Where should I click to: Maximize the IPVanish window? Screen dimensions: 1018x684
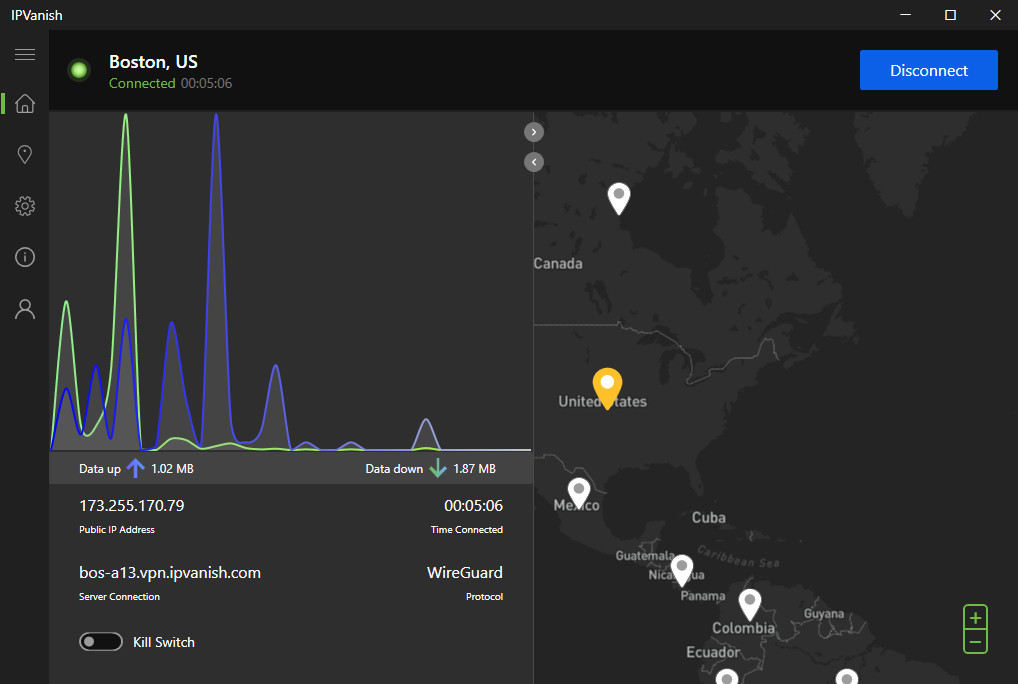(950, 14)
